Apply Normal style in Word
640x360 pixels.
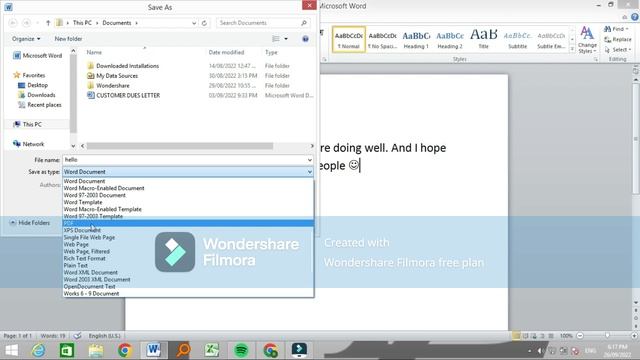[x=349, y=40]
